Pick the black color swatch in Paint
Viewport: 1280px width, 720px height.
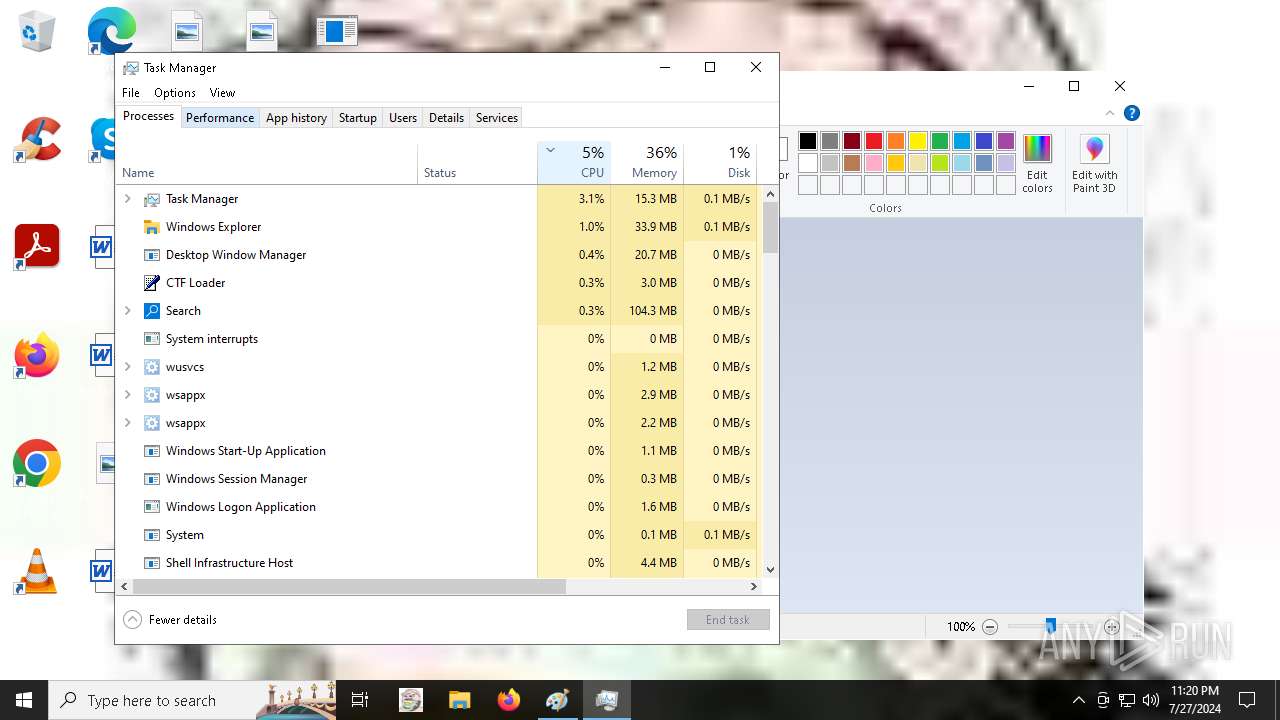tap(808, 141)
